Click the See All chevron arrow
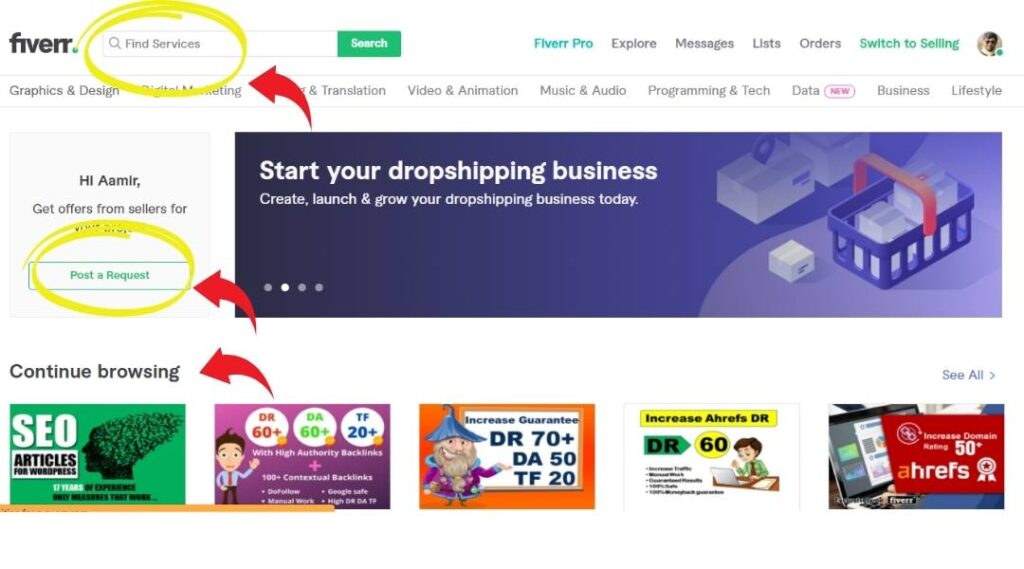The height and width of the screenshot is (569, 1024). tap(992, 375)
